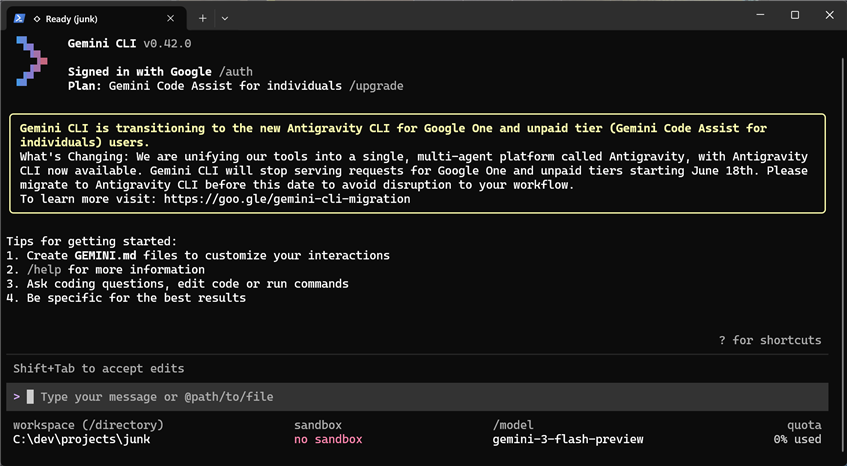Open a new terminal tab with plus
The image size is (847, 466).
point(203,18)
